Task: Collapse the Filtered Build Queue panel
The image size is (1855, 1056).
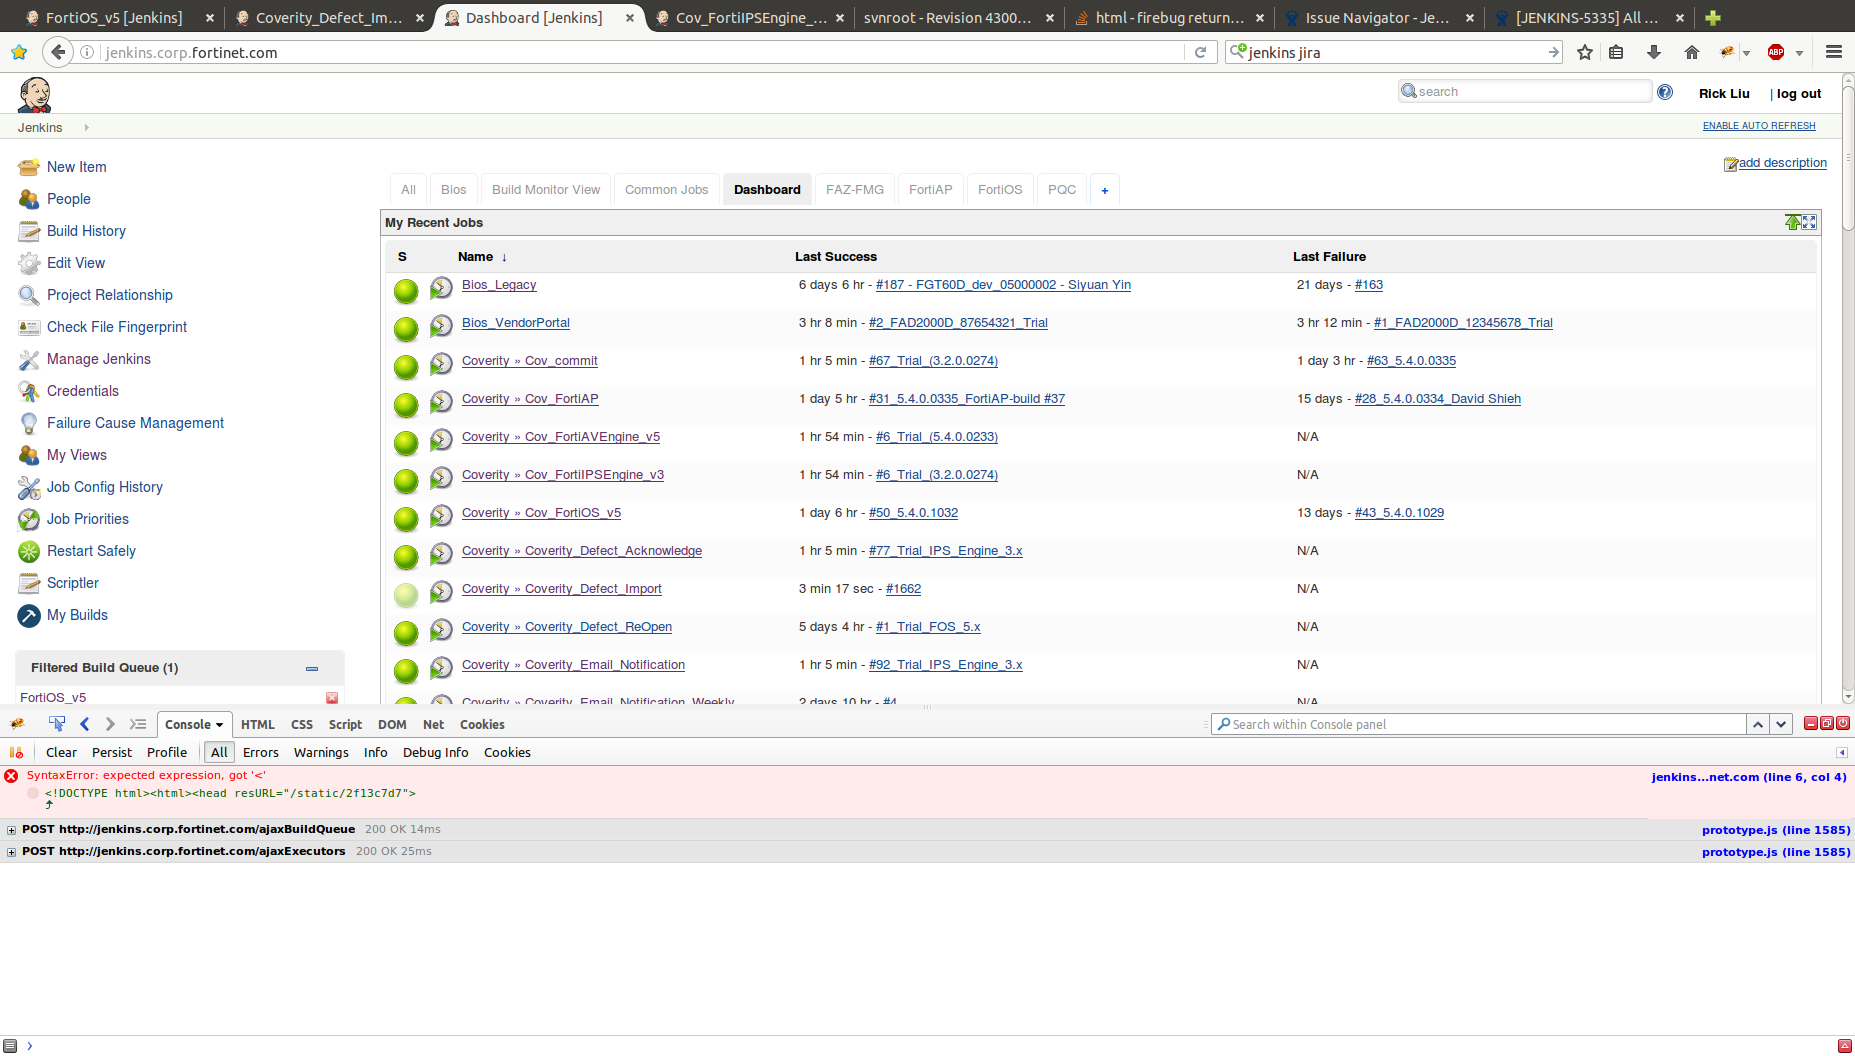Action: coord(312,668)
